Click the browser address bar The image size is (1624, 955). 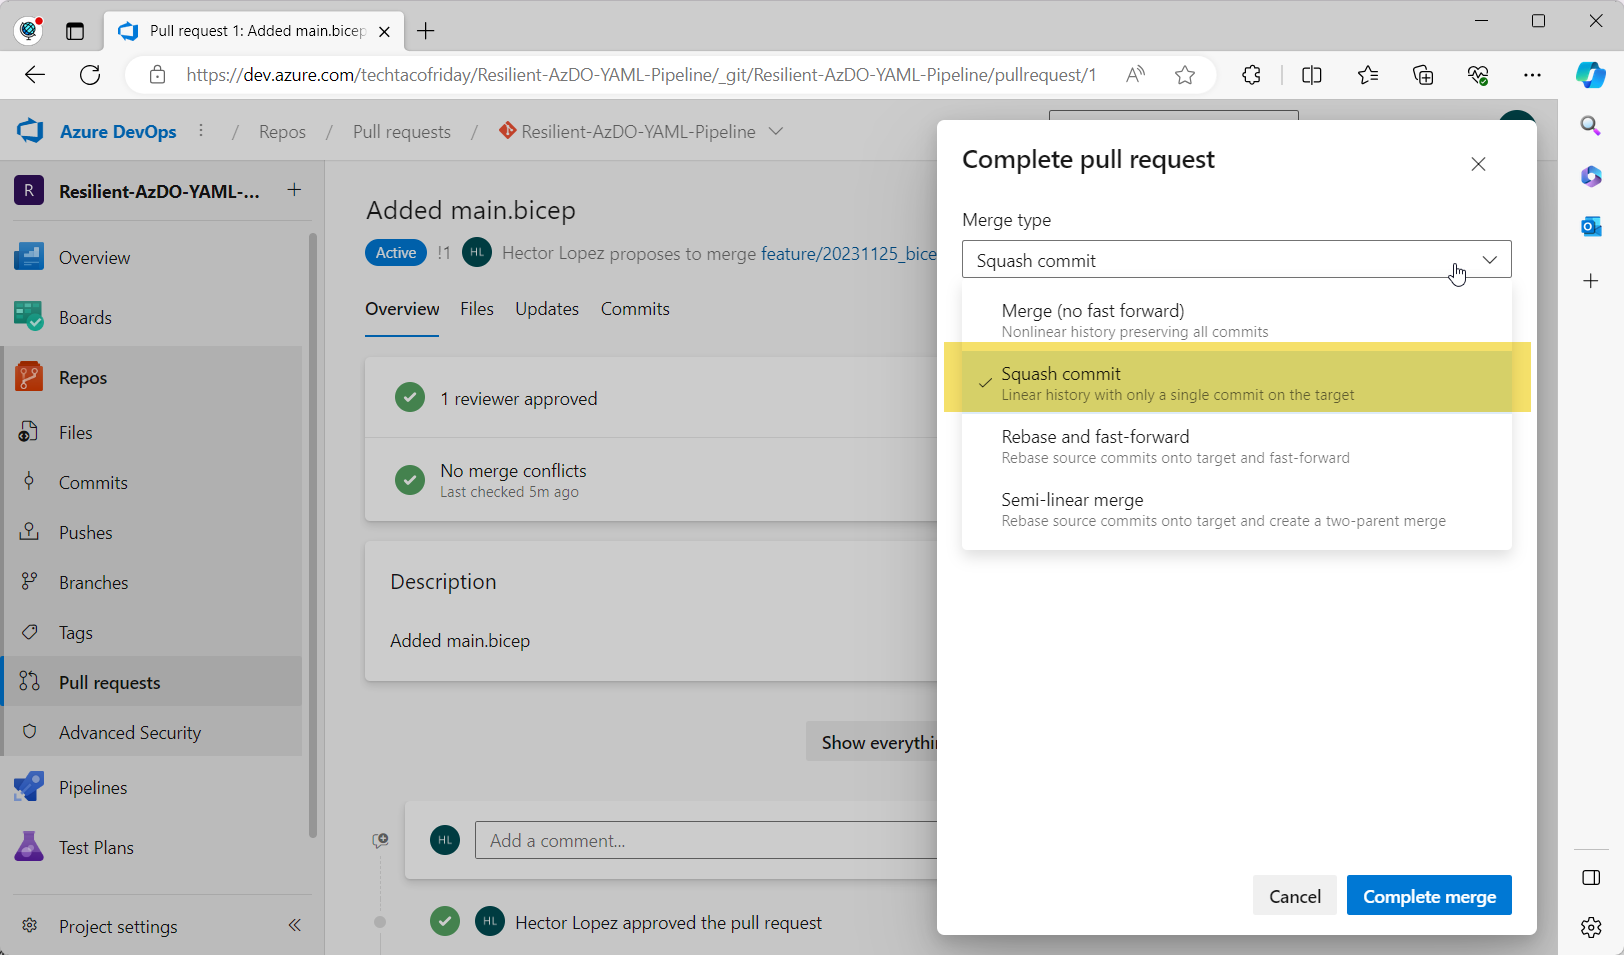[x=640, y=75]
